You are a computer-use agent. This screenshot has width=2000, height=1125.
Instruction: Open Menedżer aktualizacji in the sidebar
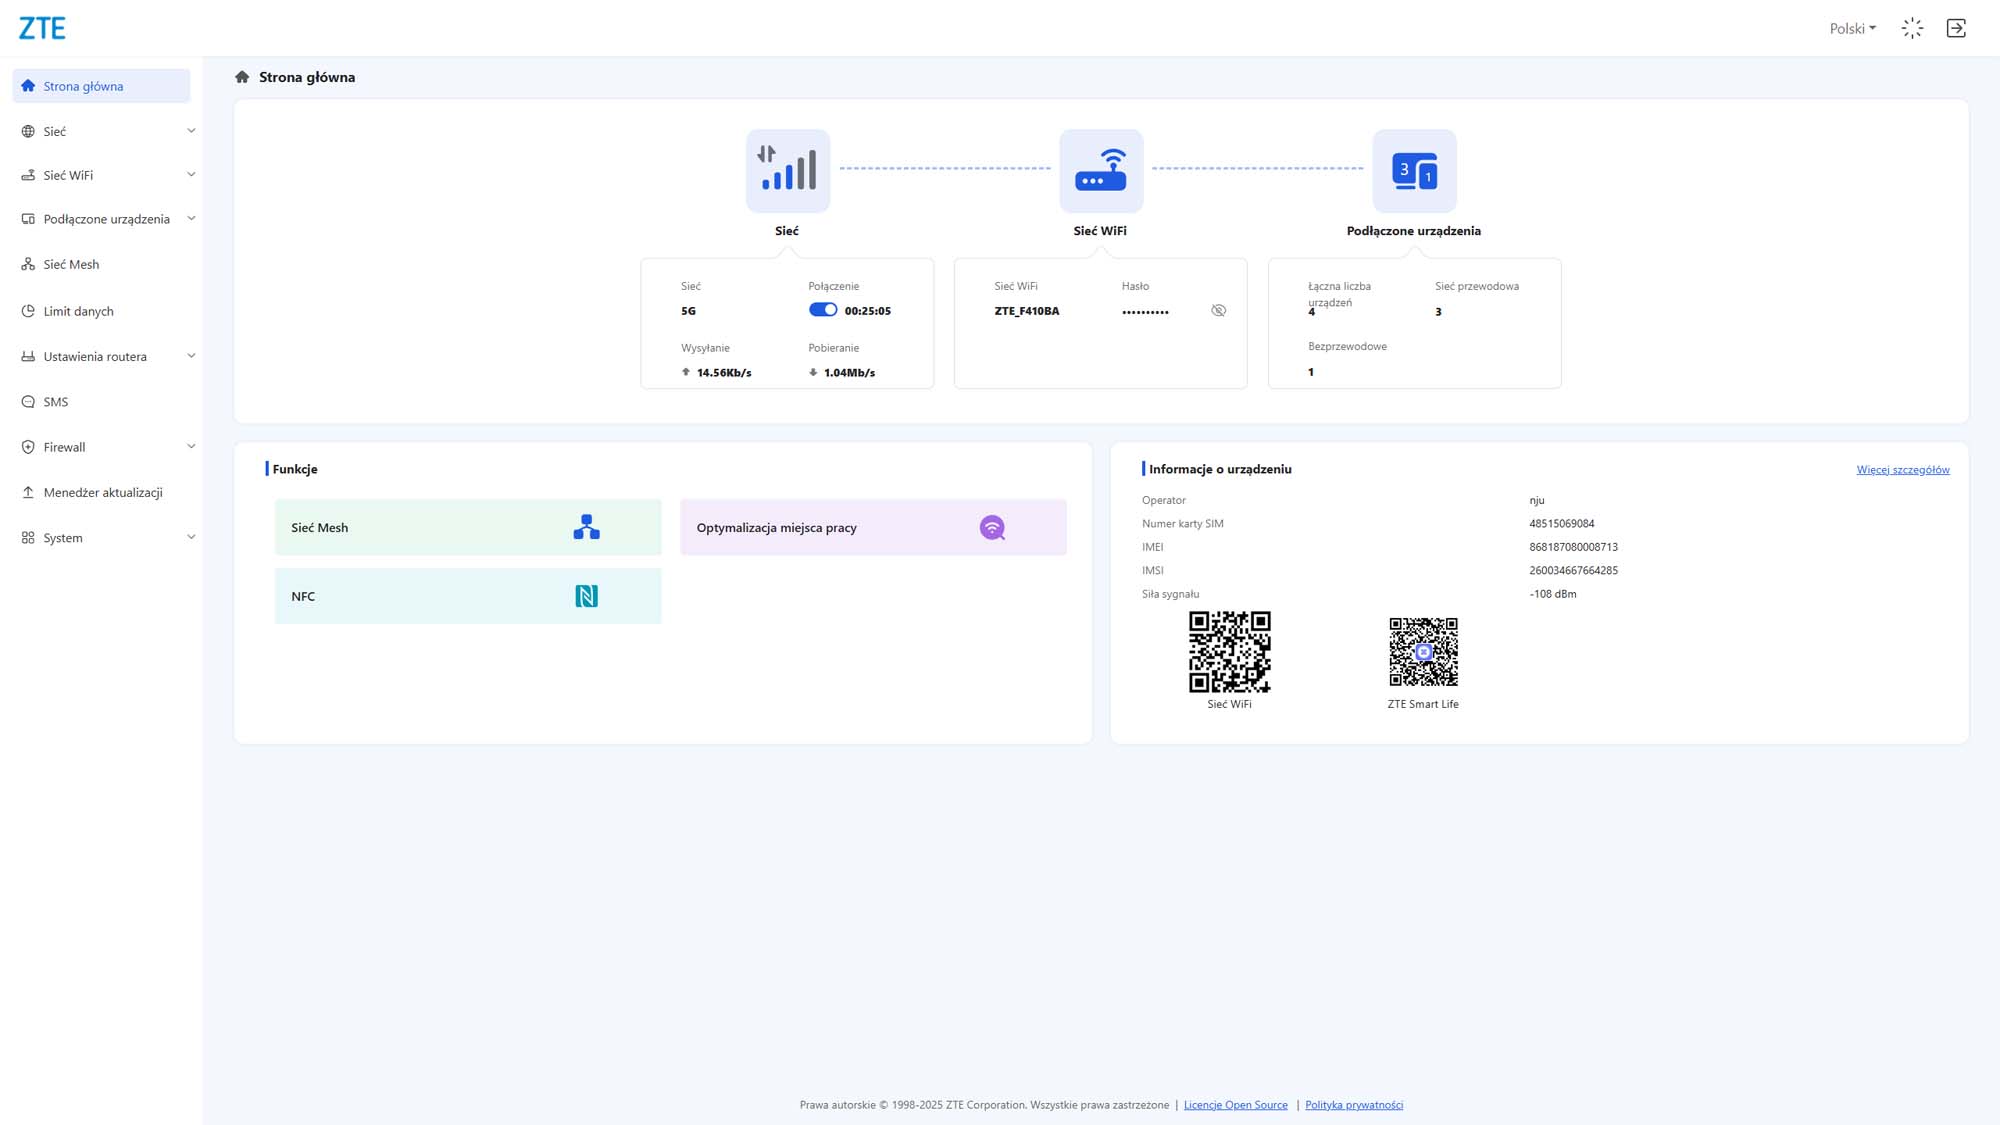point(102,492)
